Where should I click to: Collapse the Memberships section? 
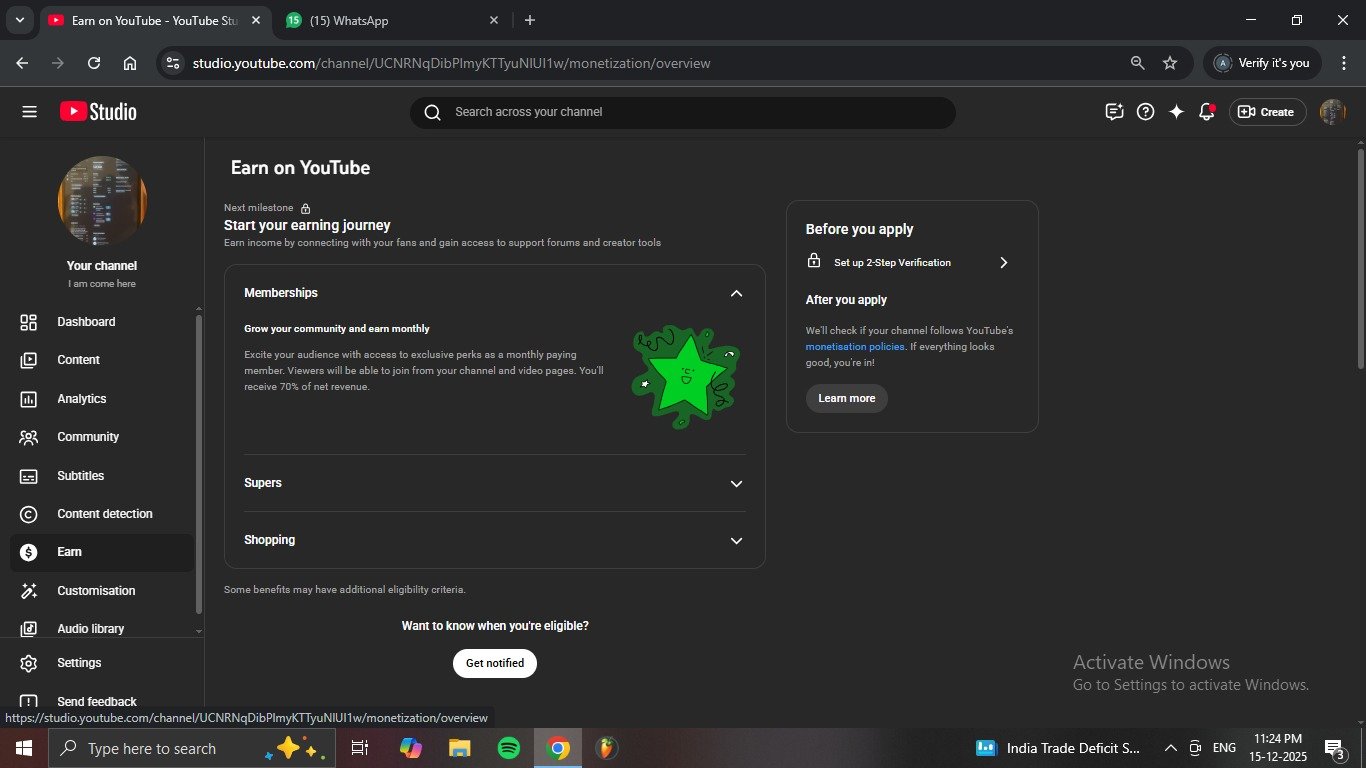(x=736, y=293)
